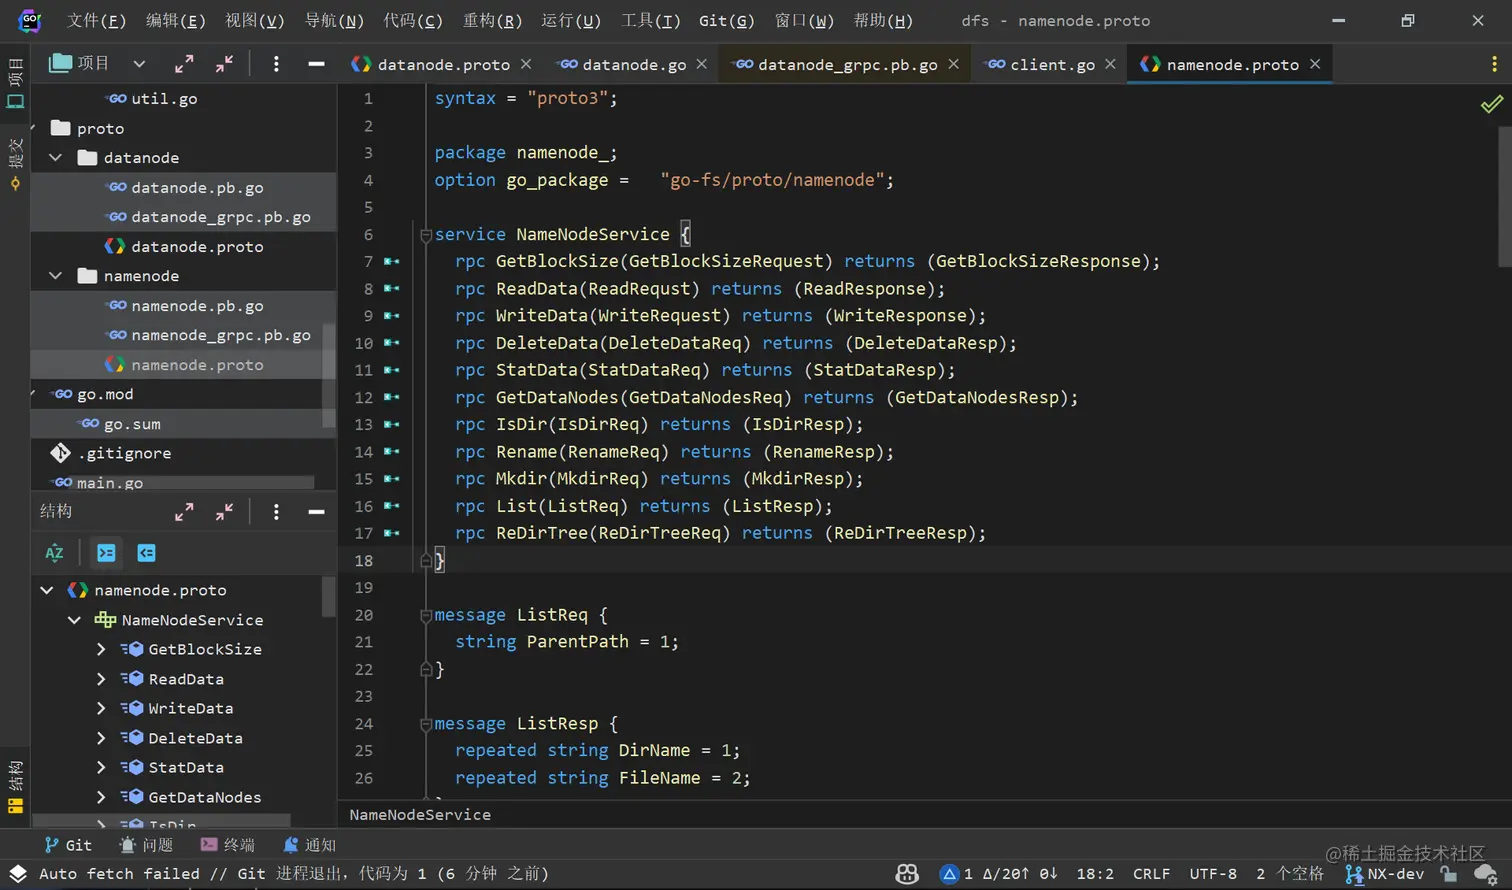
Task: Click gutter implementation icon on line 13
Action: [392, 425]
